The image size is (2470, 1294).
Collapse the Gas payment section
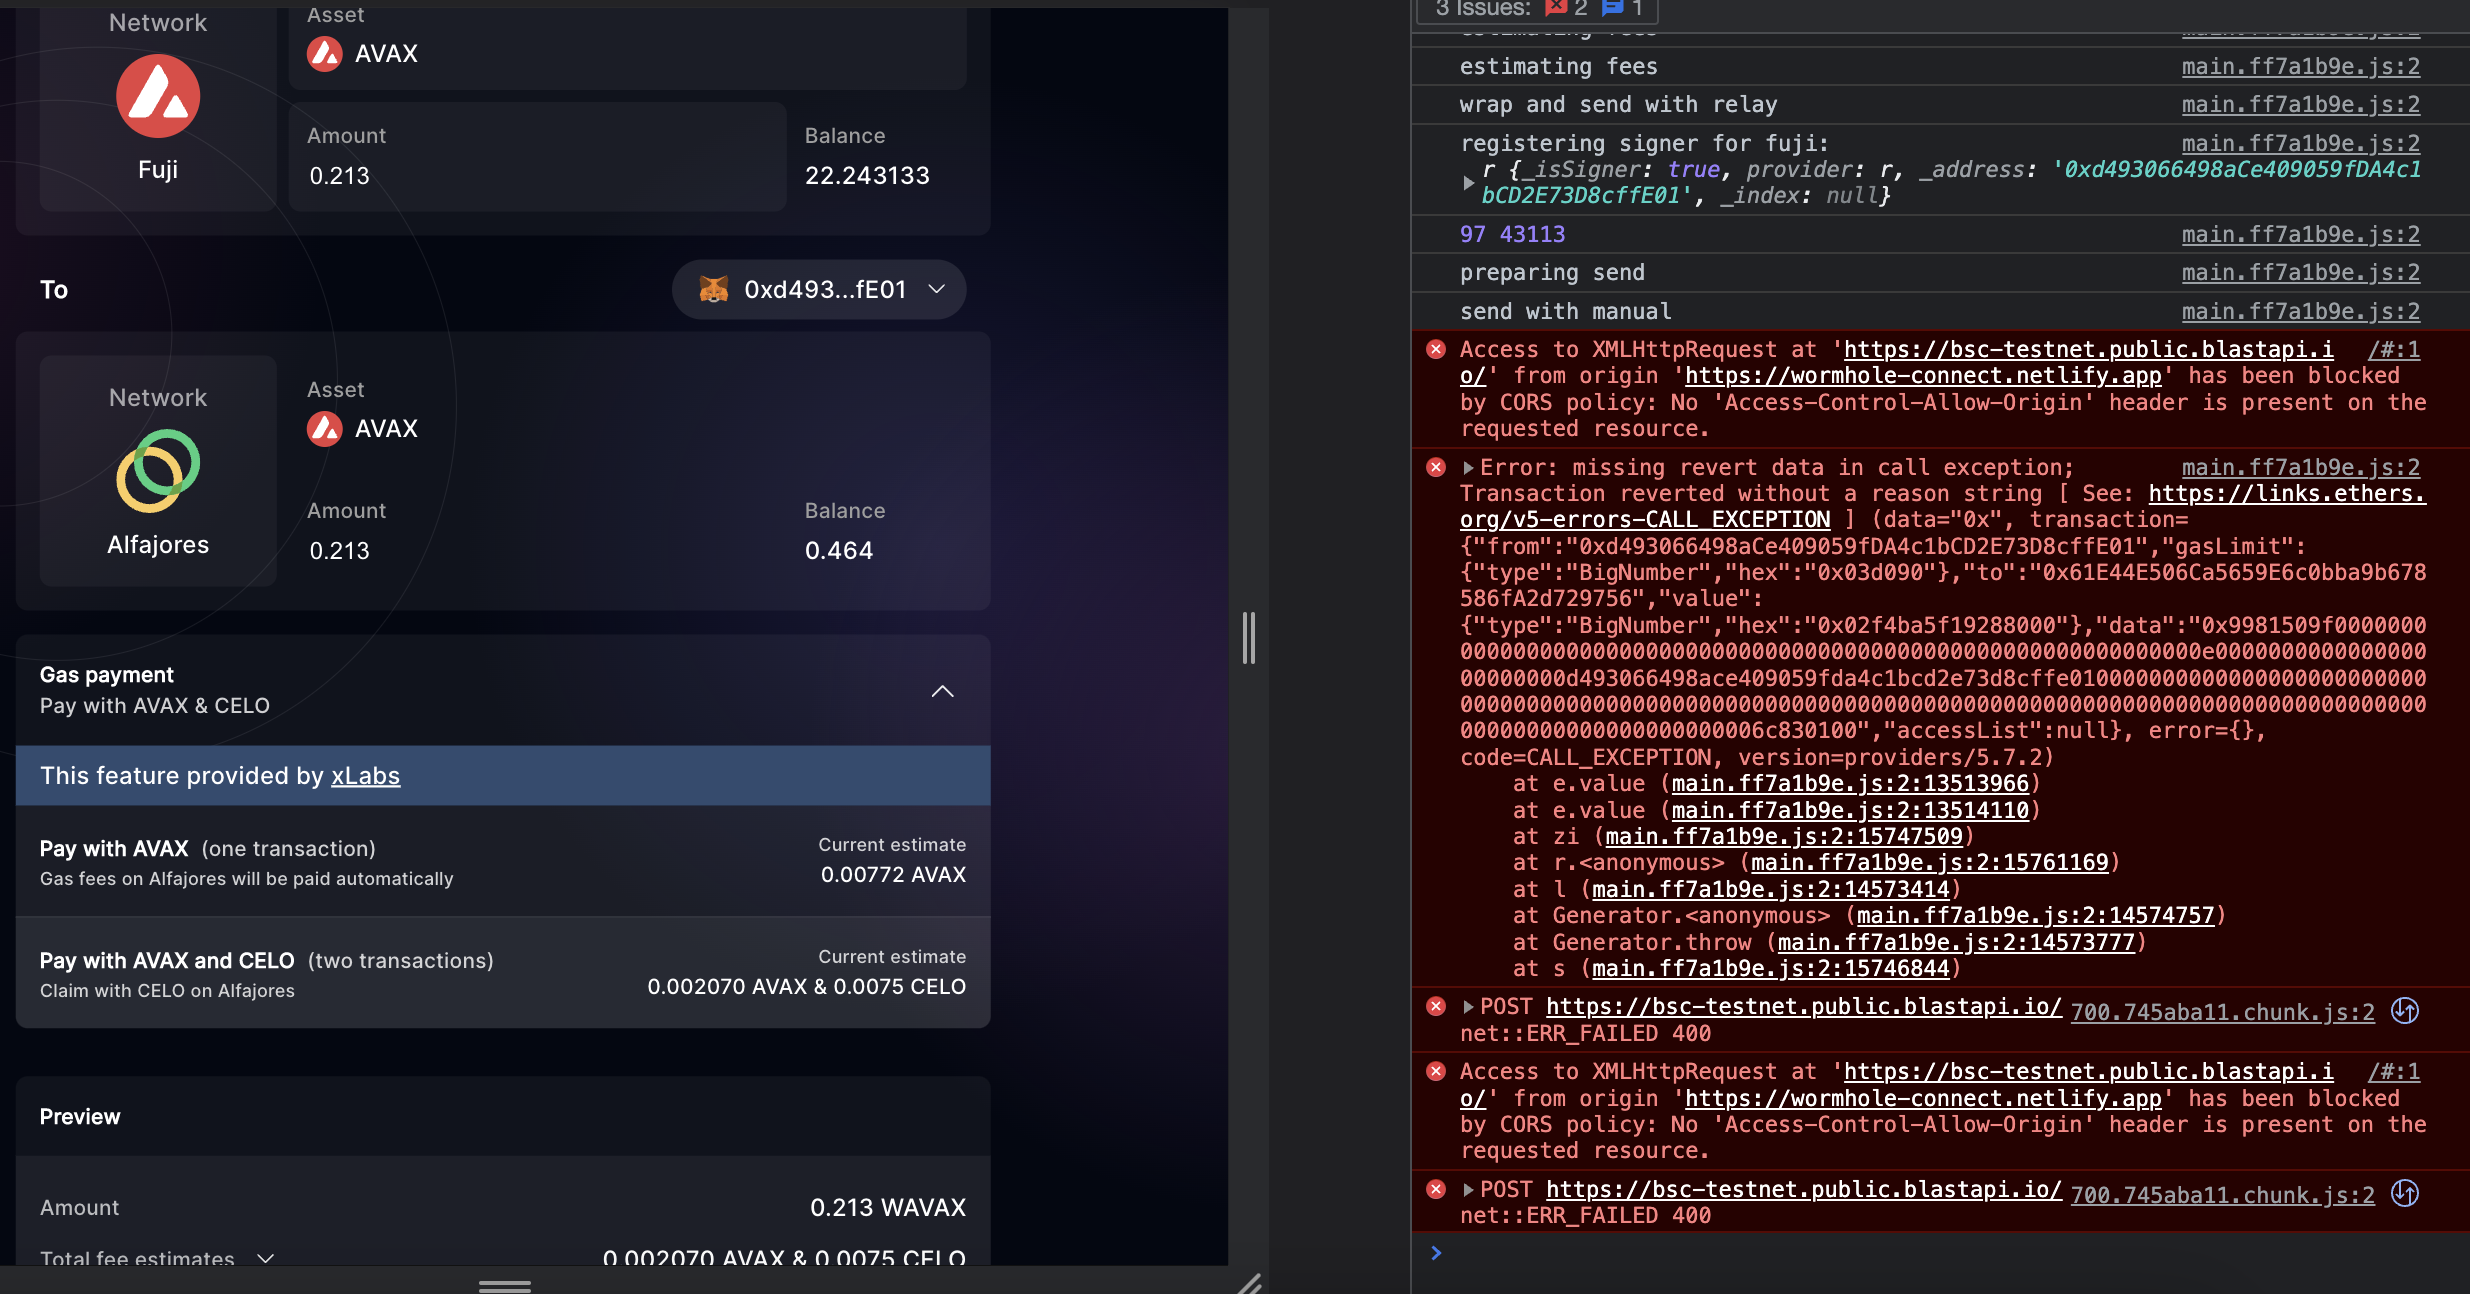(941, 691)
